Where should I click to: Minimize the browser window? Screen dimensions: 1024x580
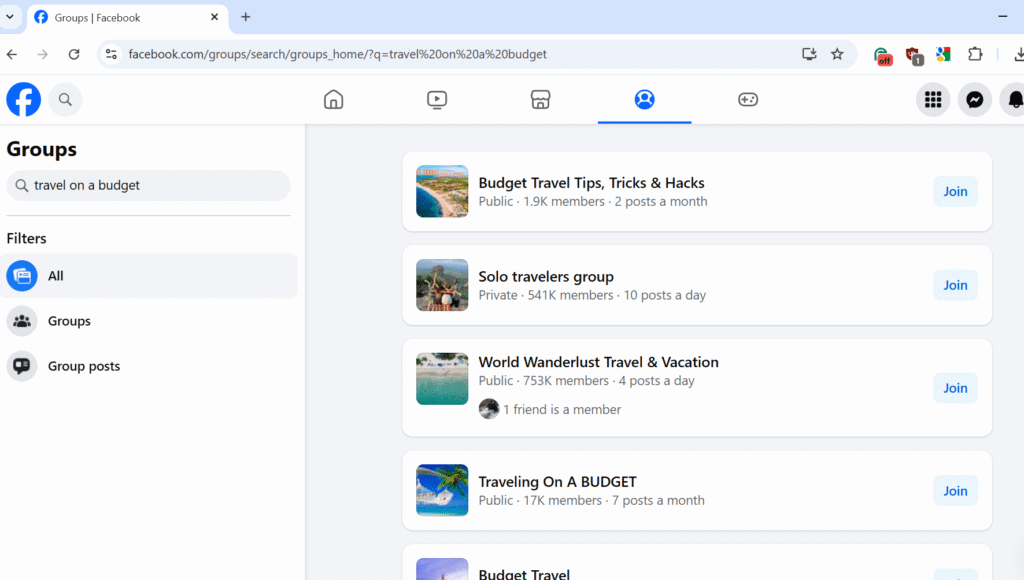click(x=1003, y=16)
